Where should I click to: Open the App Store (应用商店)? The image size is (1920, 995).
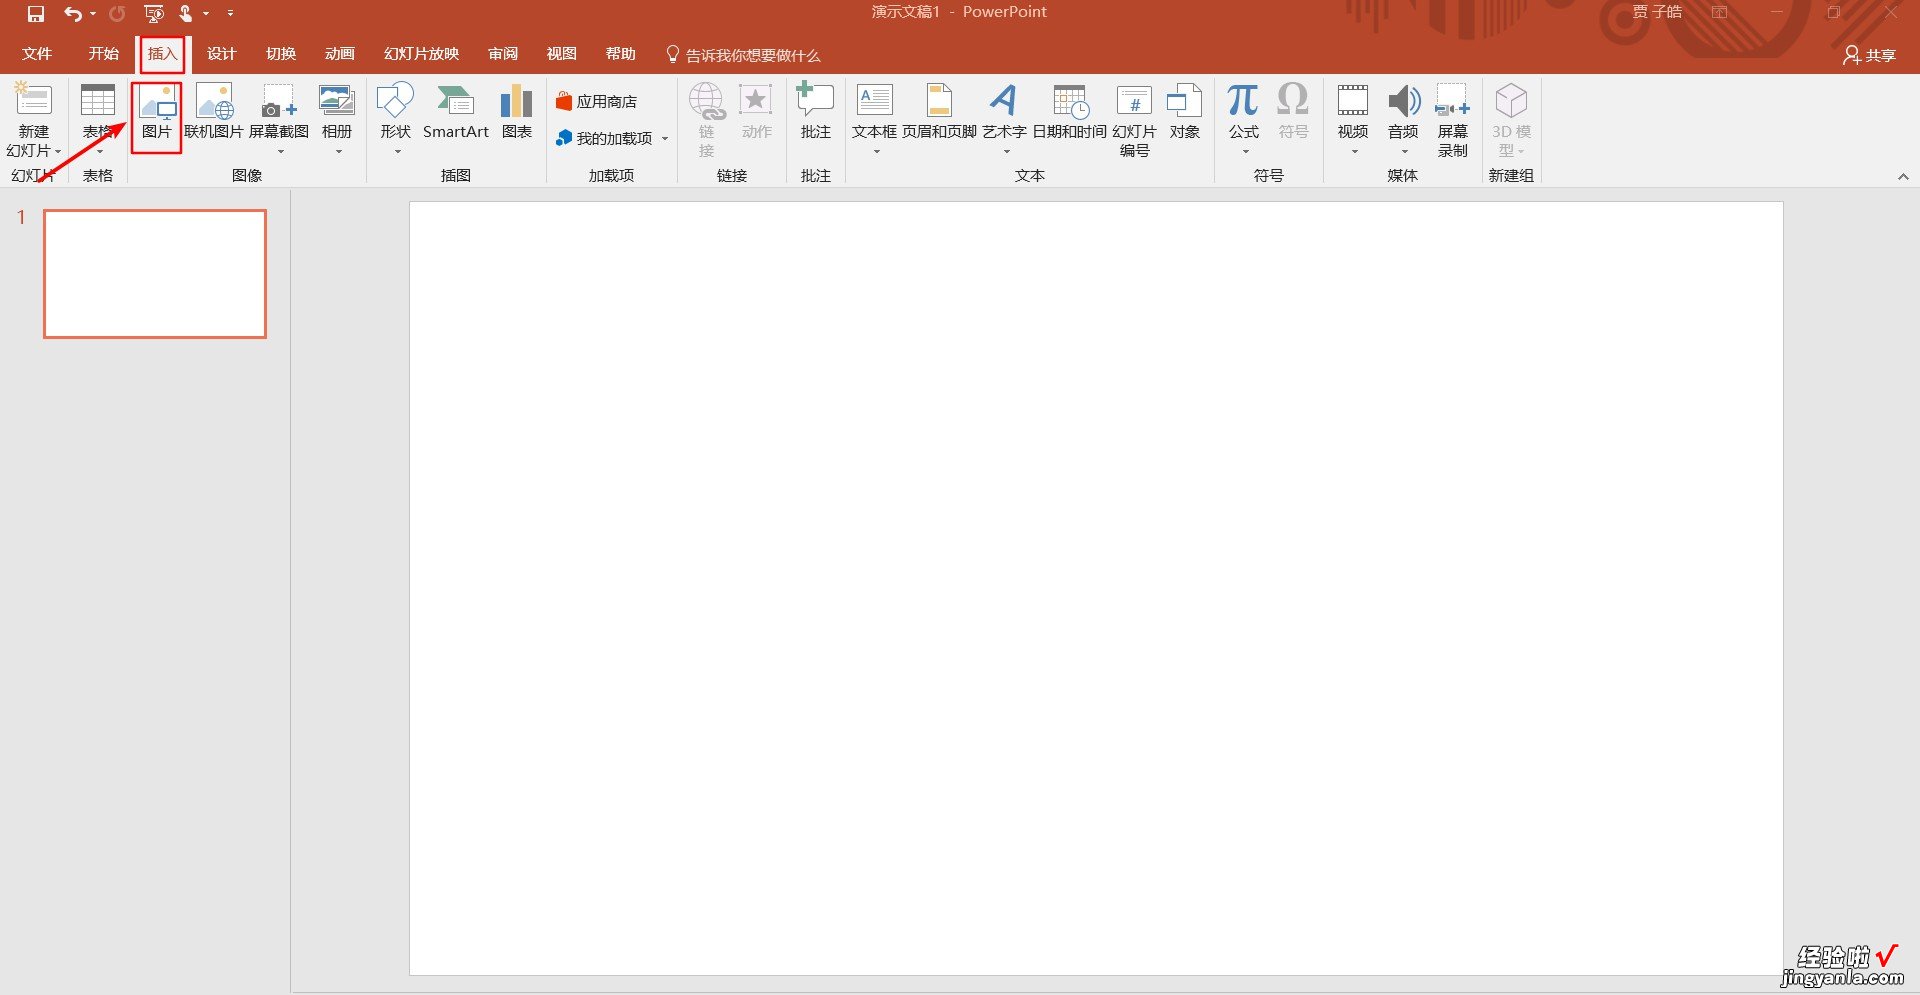[597, 102]
